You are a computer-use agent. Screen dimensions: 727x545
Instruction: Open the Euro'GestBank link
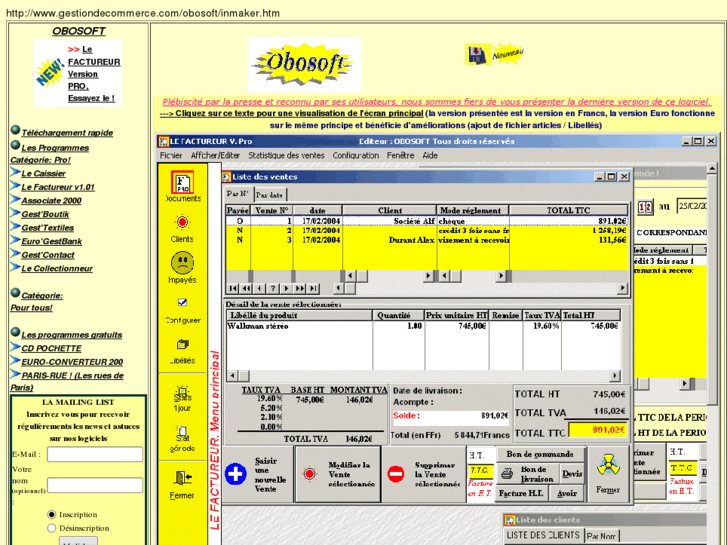click(x=51, y=241)
